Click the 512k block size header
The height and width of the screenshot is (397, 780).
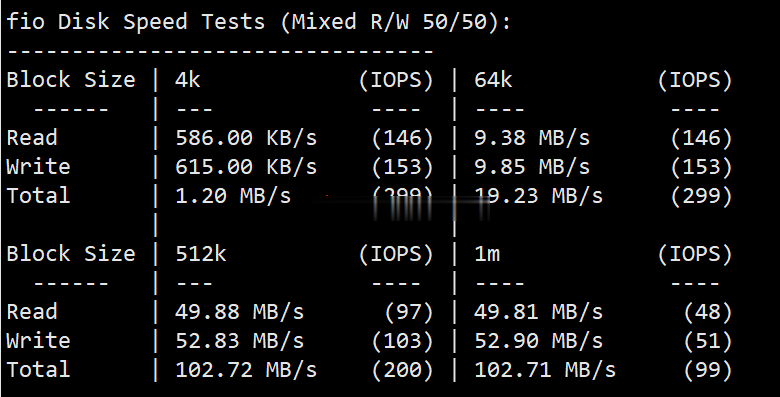coord(201,254)
